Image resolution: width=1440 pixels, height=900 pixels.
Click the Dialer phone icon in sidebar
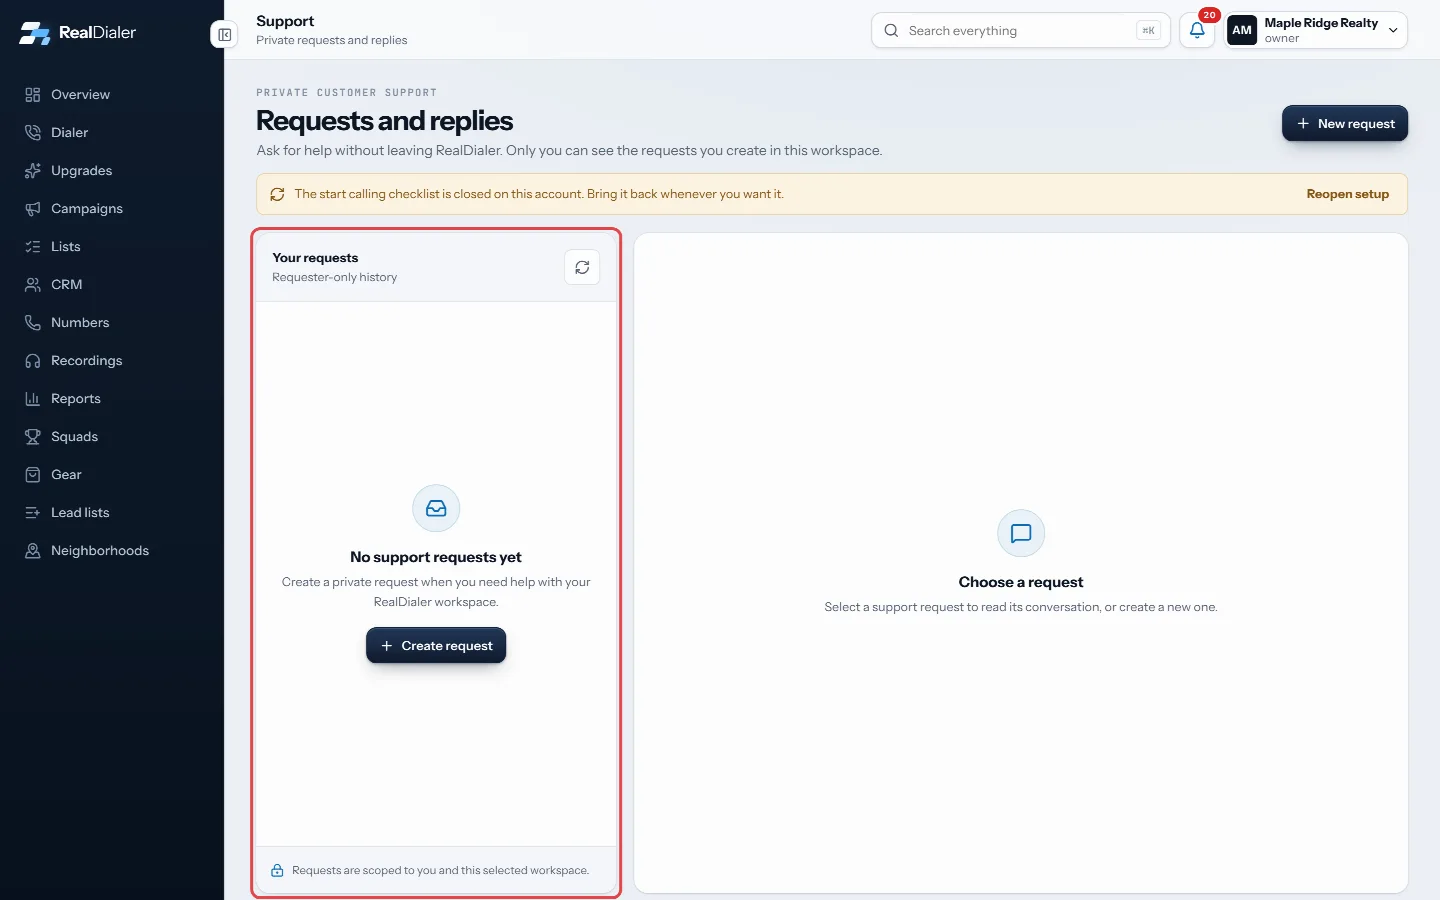tap(33, 132)
